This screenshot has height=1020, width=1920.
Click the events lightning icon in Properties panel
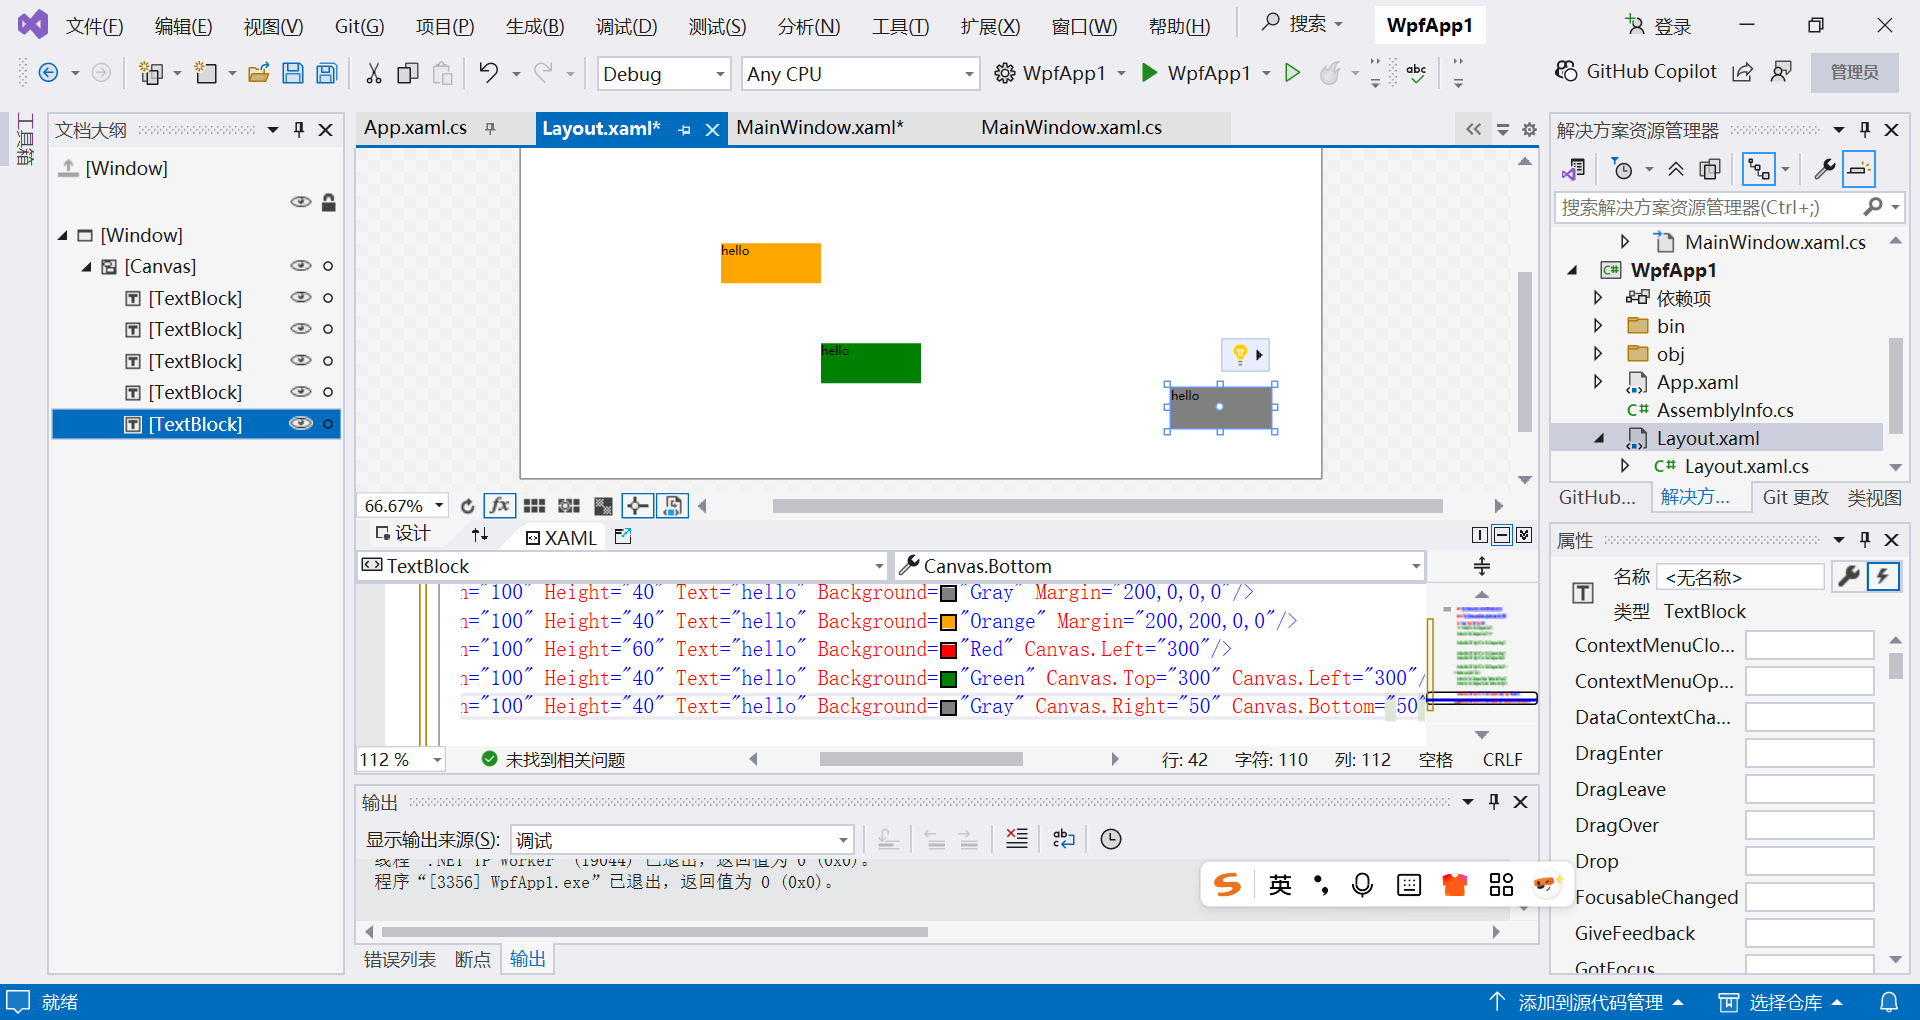coord(1883,576)
